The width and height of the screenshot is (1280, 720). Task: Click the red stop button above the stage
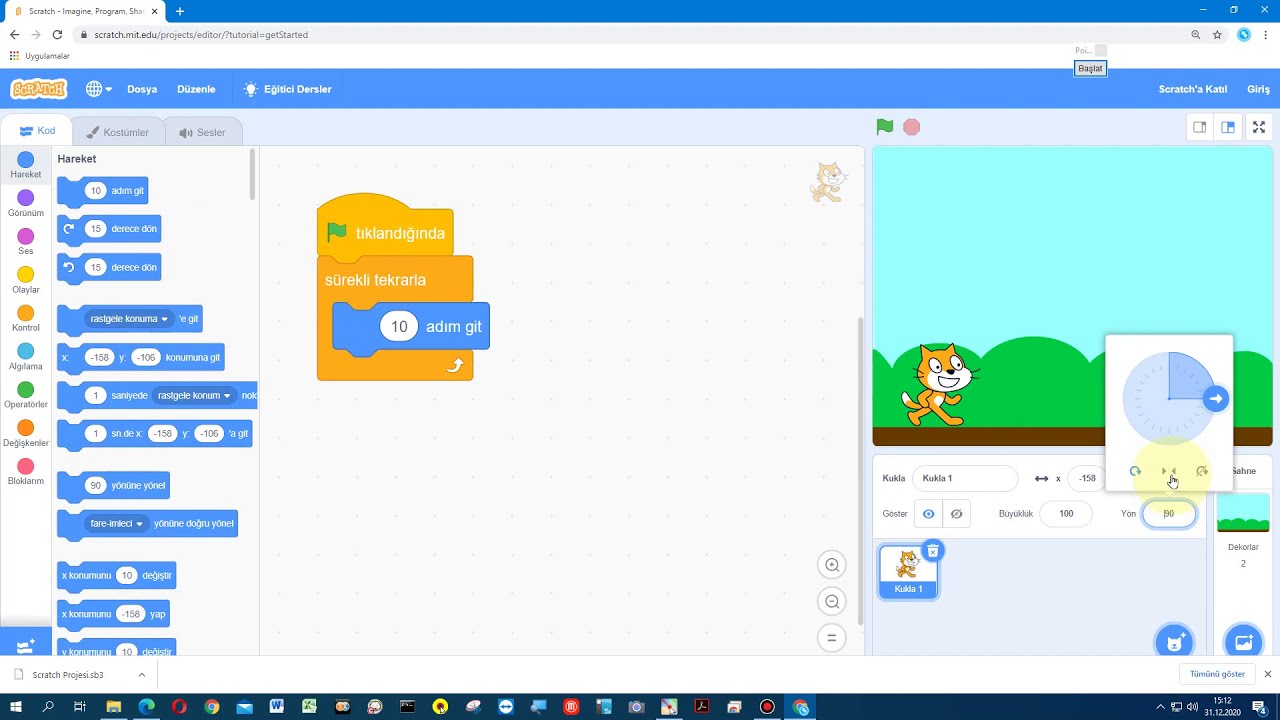tap(911, 127)
